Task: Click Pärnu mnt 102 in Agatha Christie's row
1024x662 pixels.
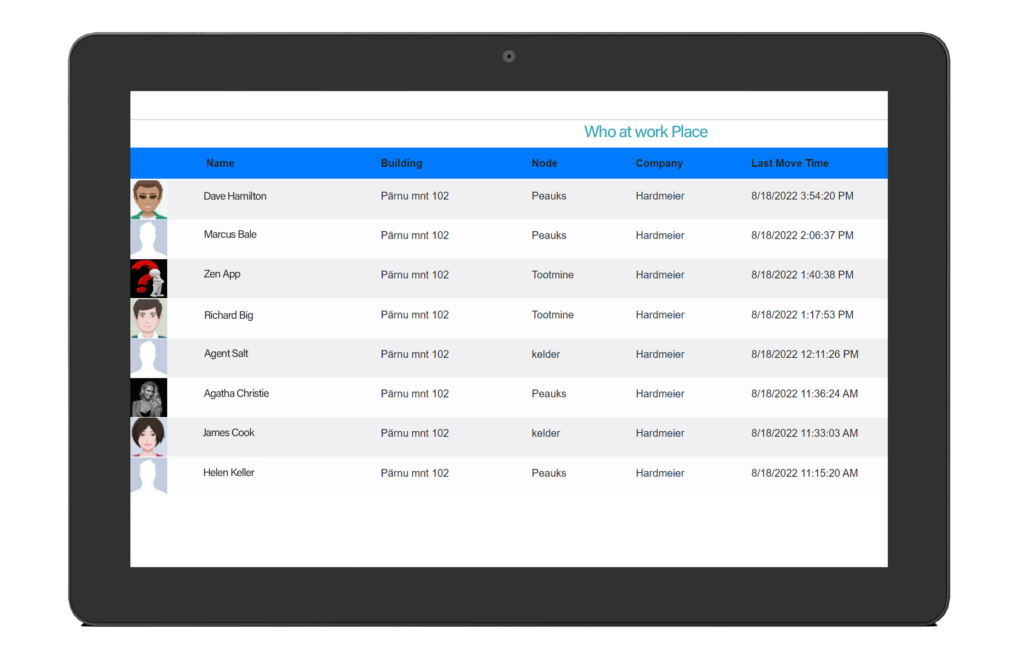Action: coord(415,394)
